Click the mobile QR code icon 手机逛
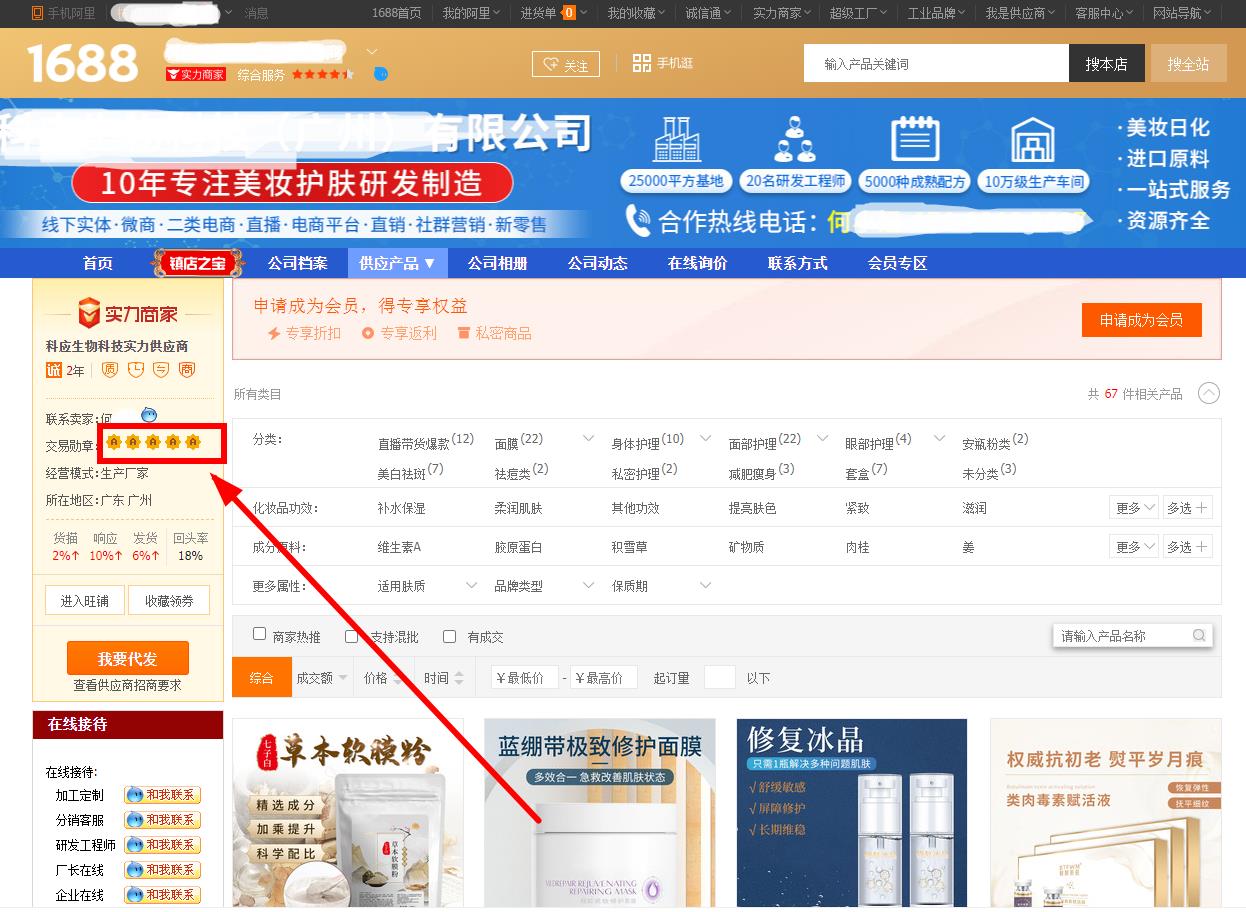Screen dimensions: 1246x912 click(x=642, y=63)
